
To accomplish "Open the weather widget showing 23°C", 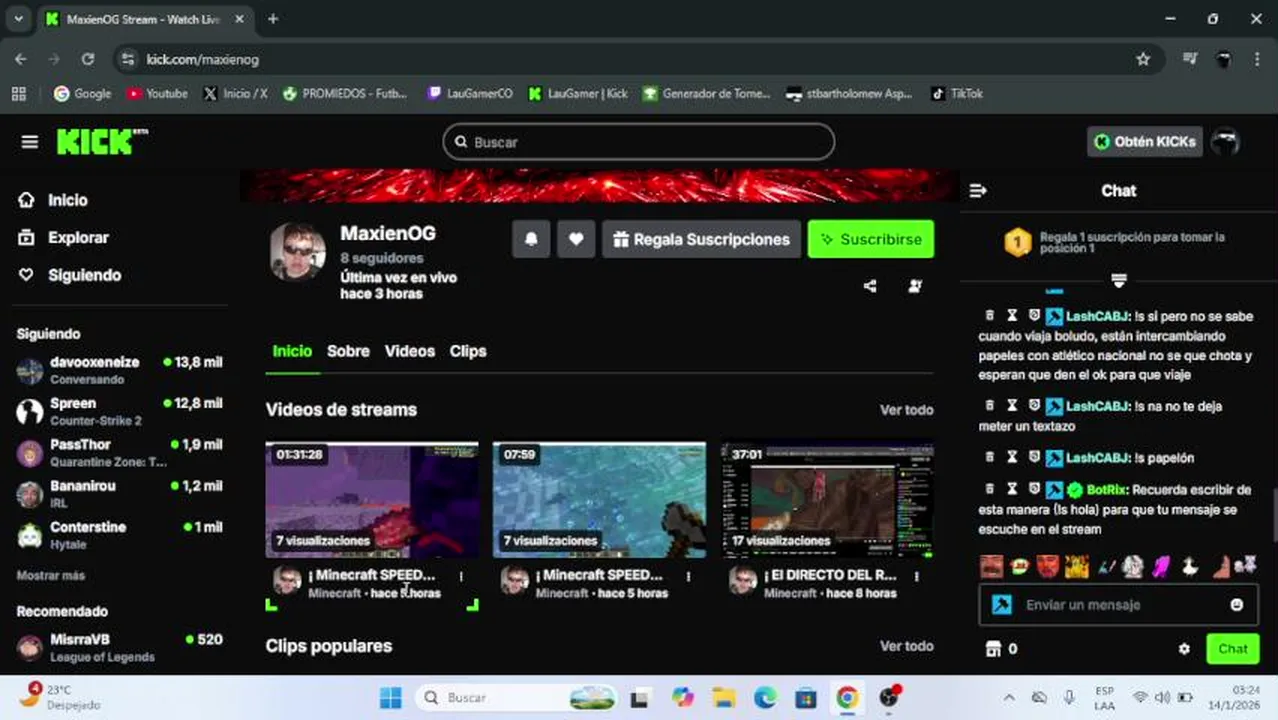I will coord(62,697).
